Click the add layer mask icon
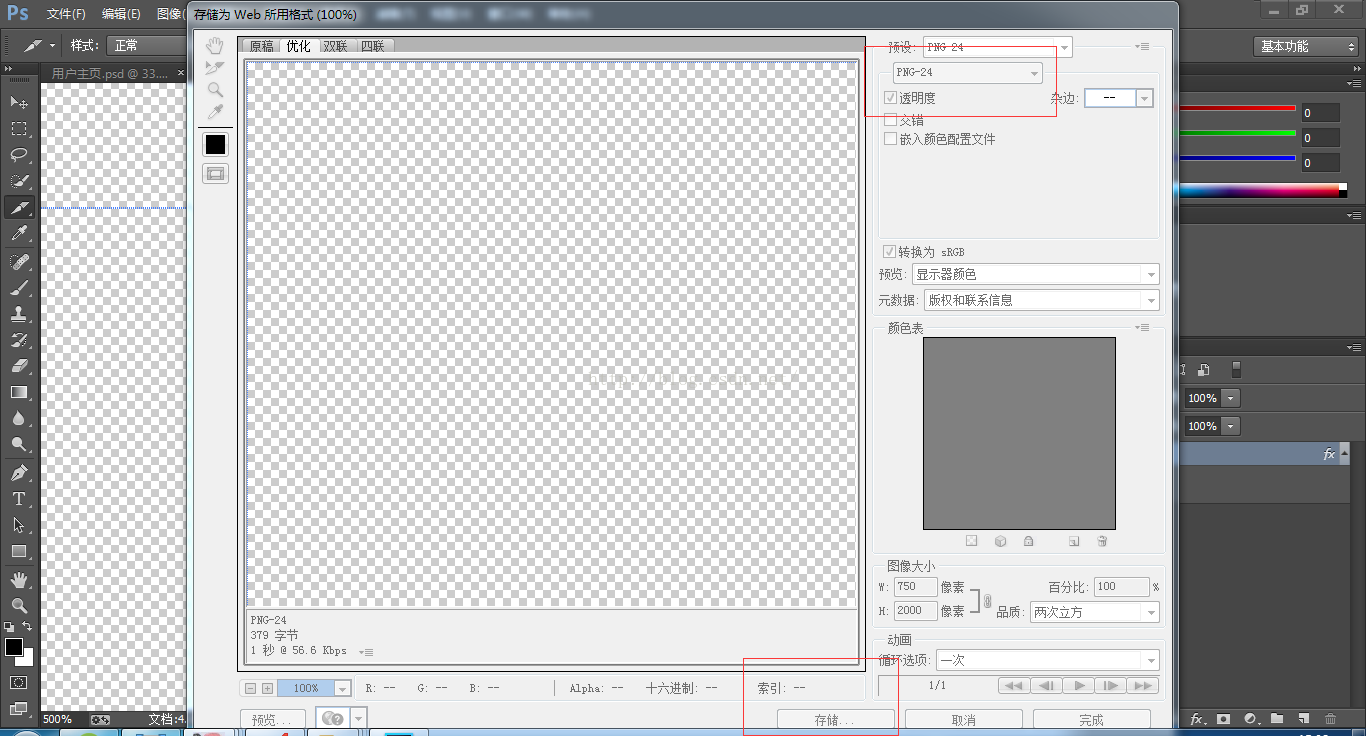The height and width of the screenshot is (736, 1366). click(x=1223, y=718)
